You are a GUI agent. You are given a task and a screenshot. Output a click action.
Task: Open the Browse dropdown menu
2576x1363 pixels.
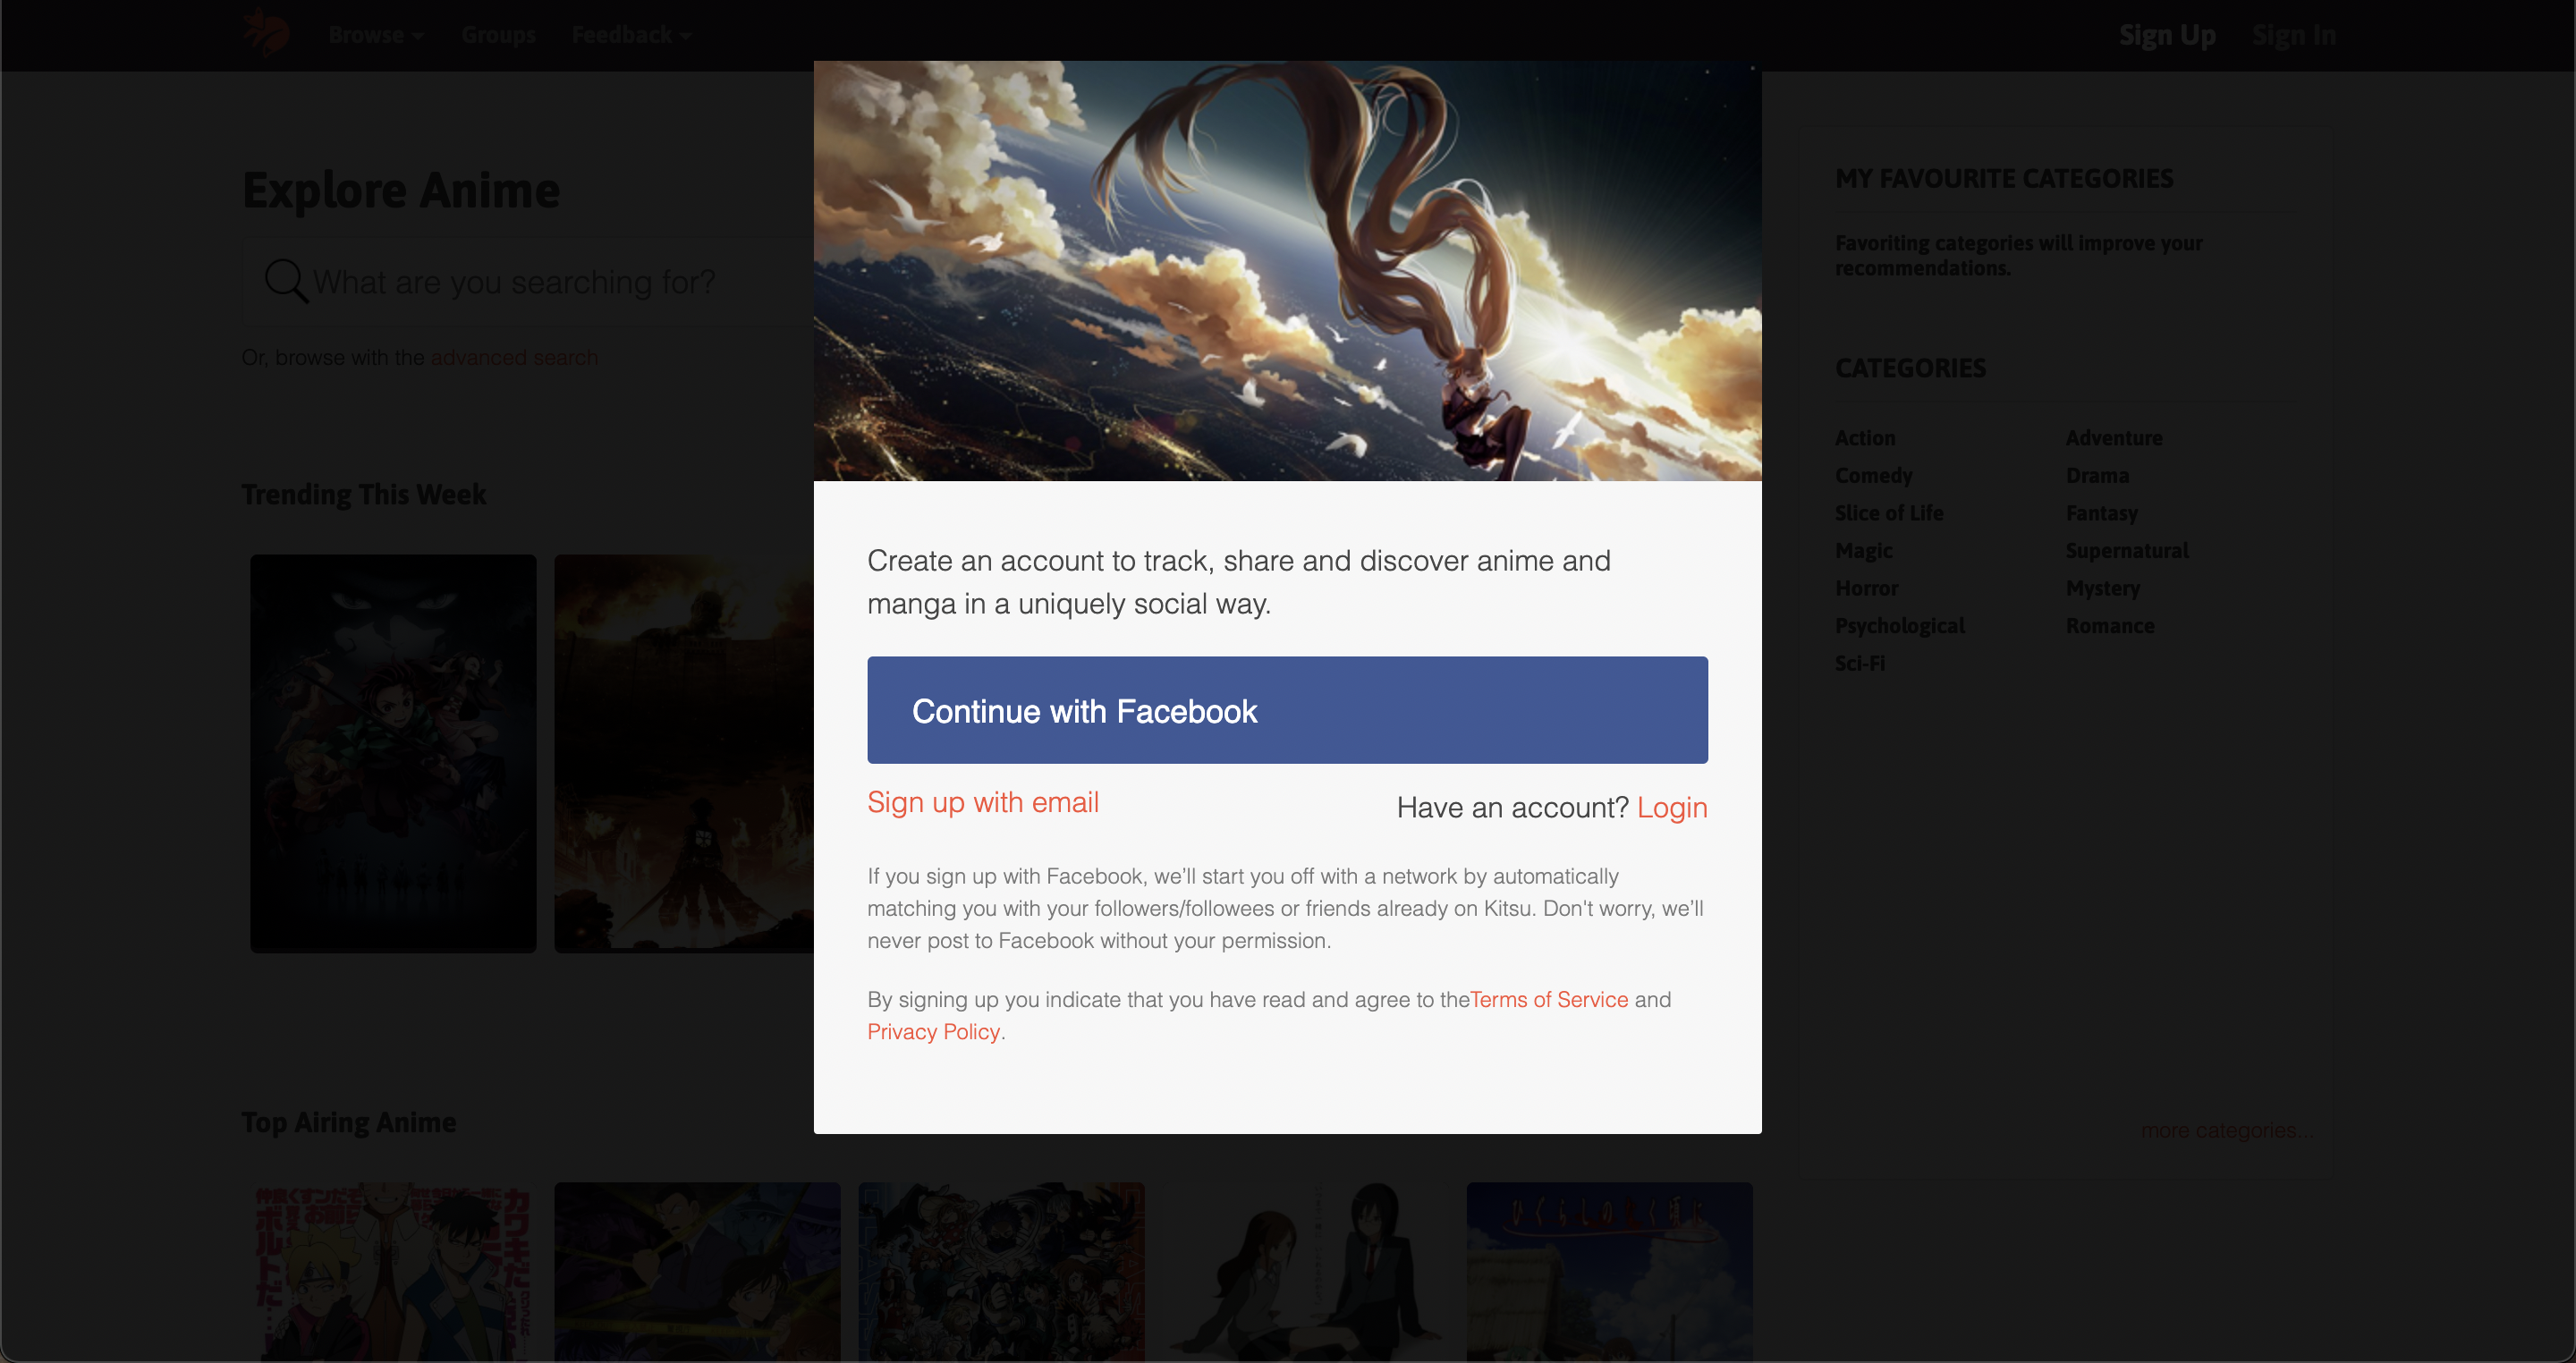(x=376, y=35)
